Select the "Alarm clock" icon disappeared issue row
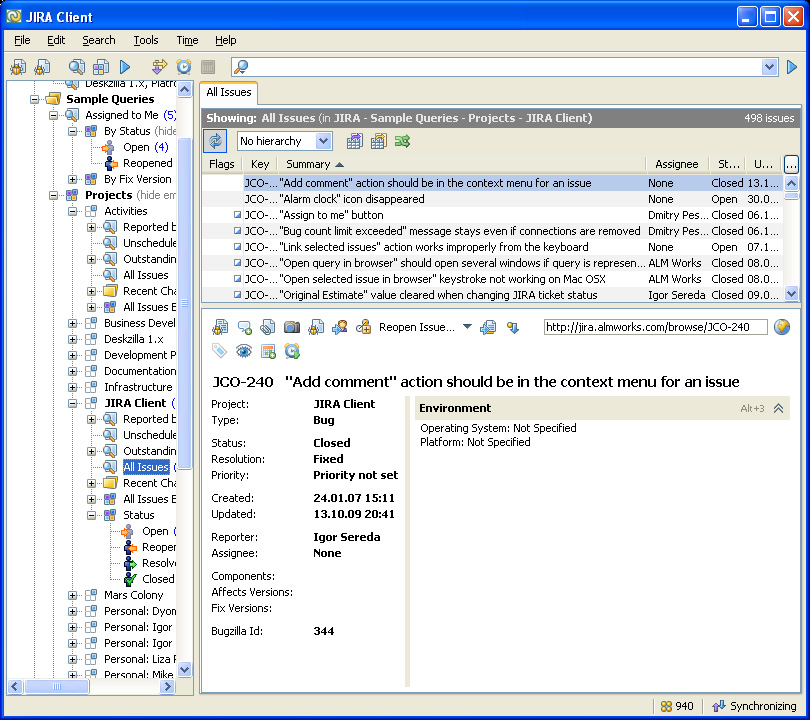Screen dimensions: 810x720 pyautogui.click(x=493, y=199)
